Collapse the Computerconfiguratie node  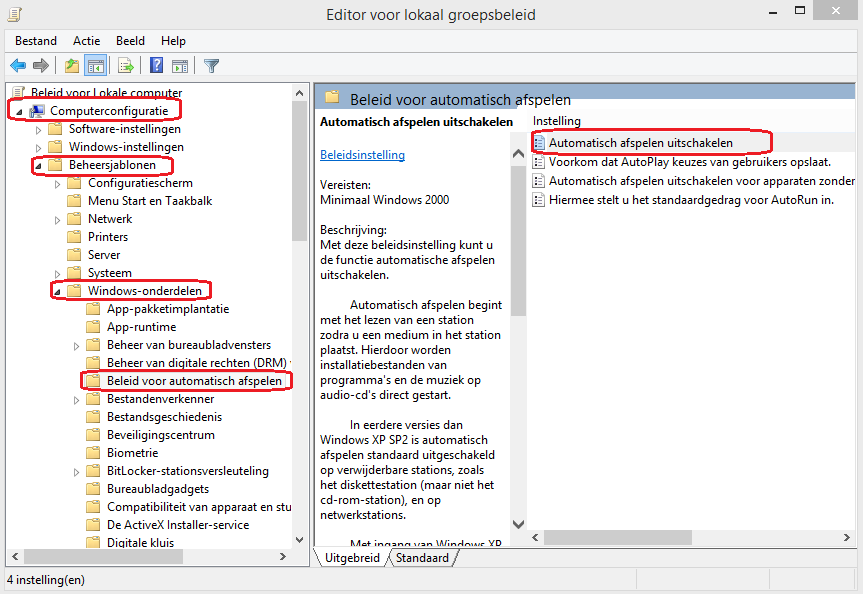20,112
